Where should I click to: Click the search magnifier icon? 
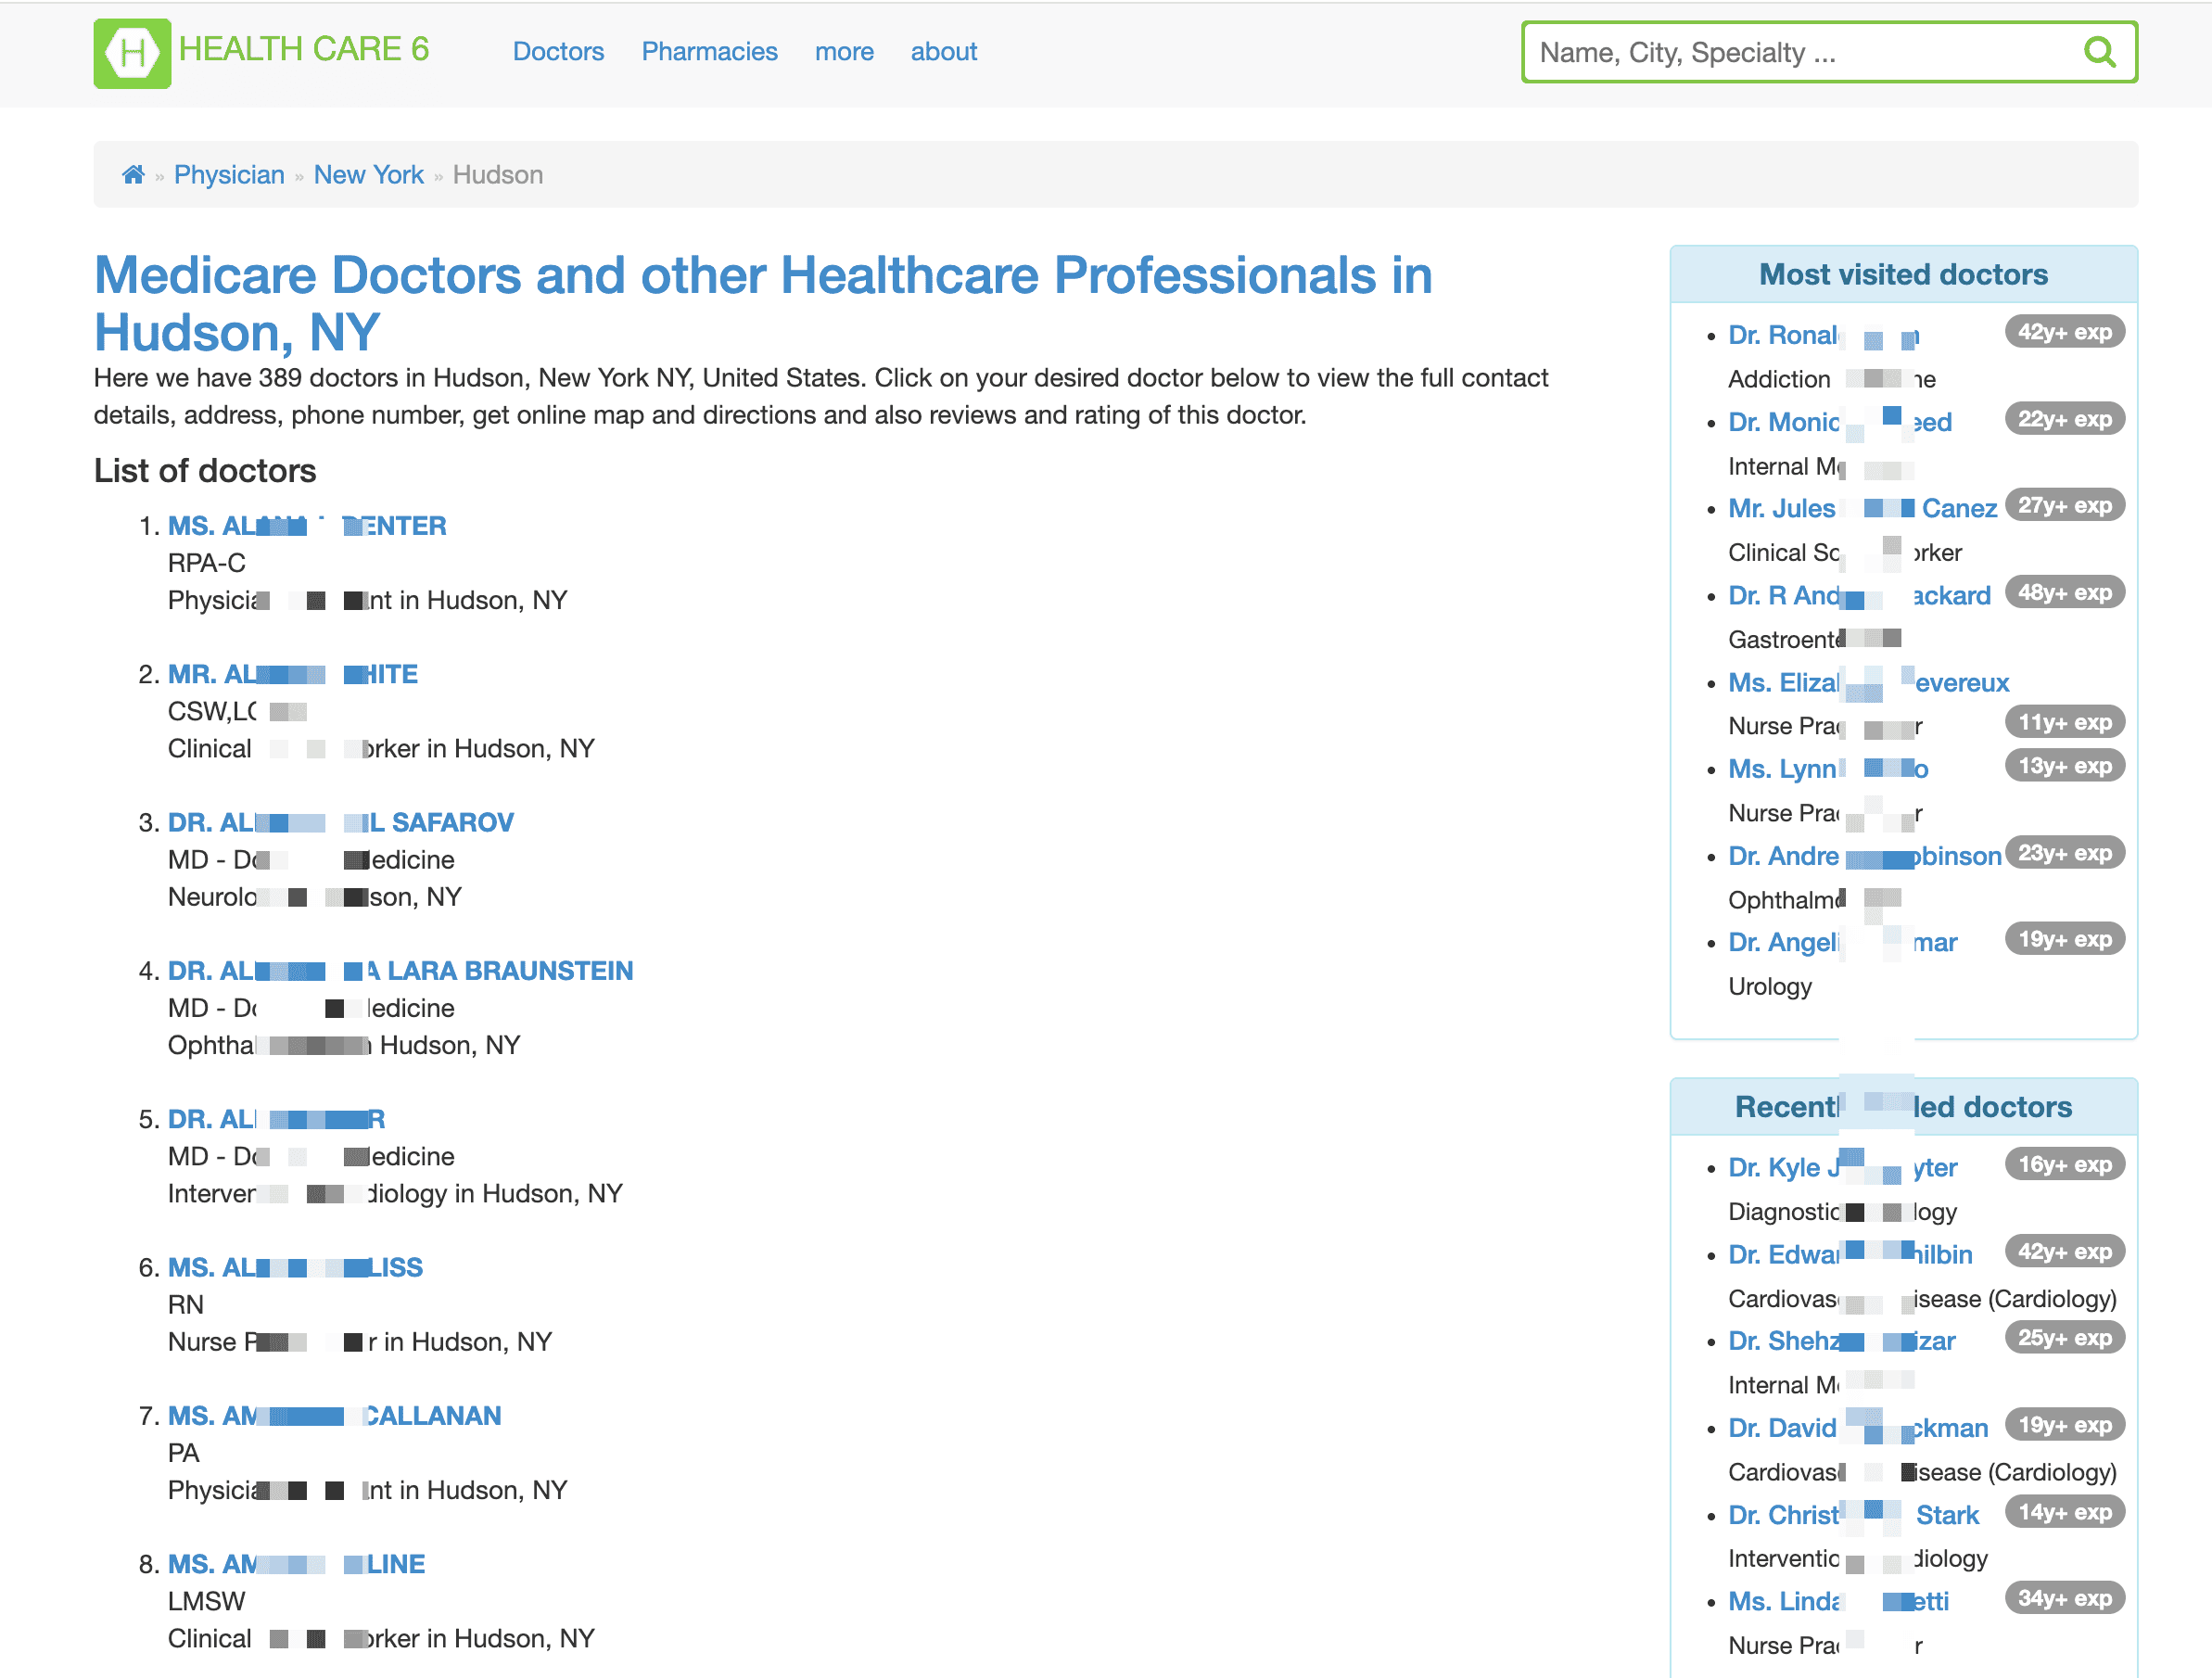coord(2098,52)
